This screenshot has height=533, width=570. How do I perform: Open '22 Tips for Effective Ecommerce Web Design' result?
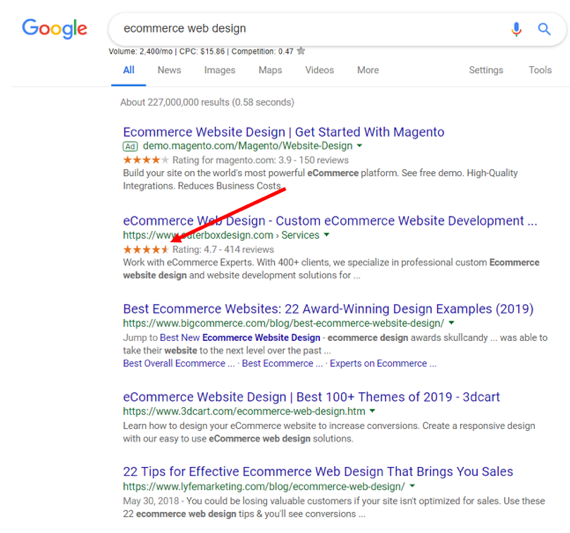click(x=318, y=472)
